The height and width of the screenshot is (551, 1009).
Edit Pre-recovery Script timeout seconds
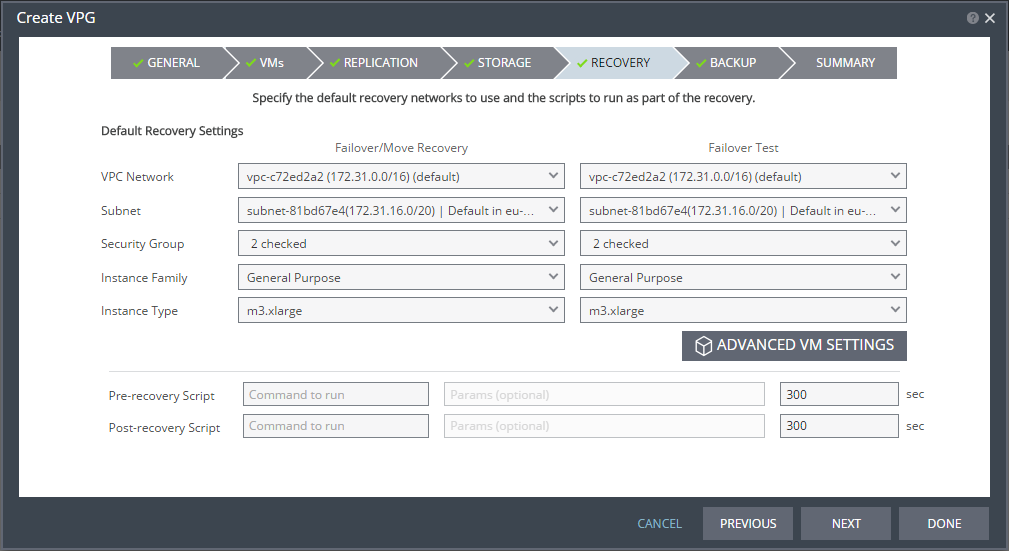[x=839, y=395]
